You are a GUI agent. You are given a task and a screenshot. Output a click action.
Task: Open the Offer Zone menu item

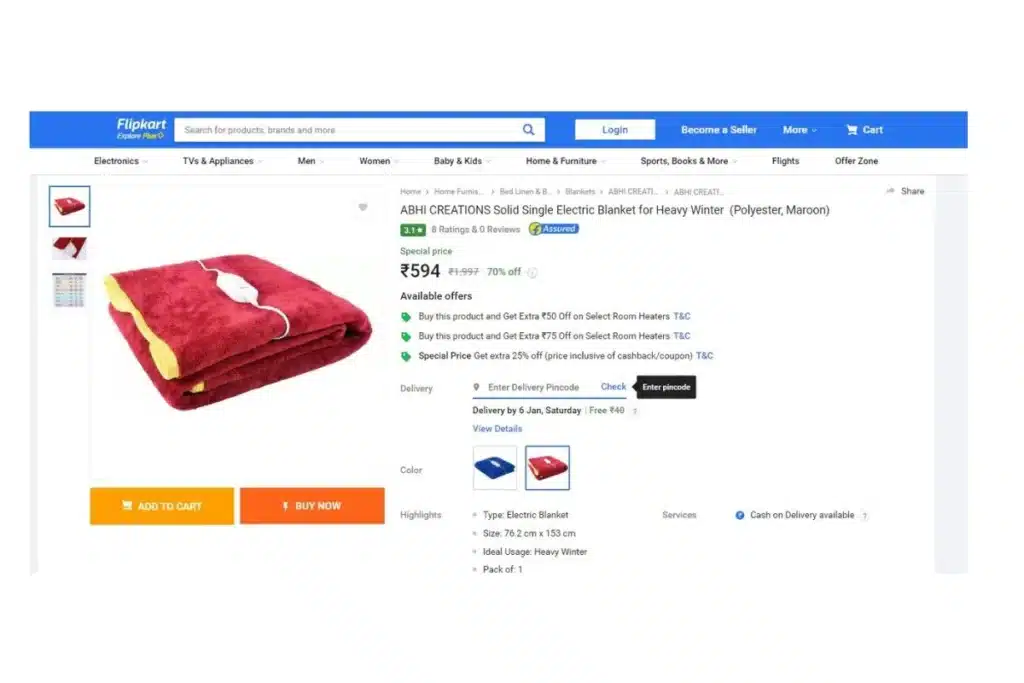pos(856,161)
